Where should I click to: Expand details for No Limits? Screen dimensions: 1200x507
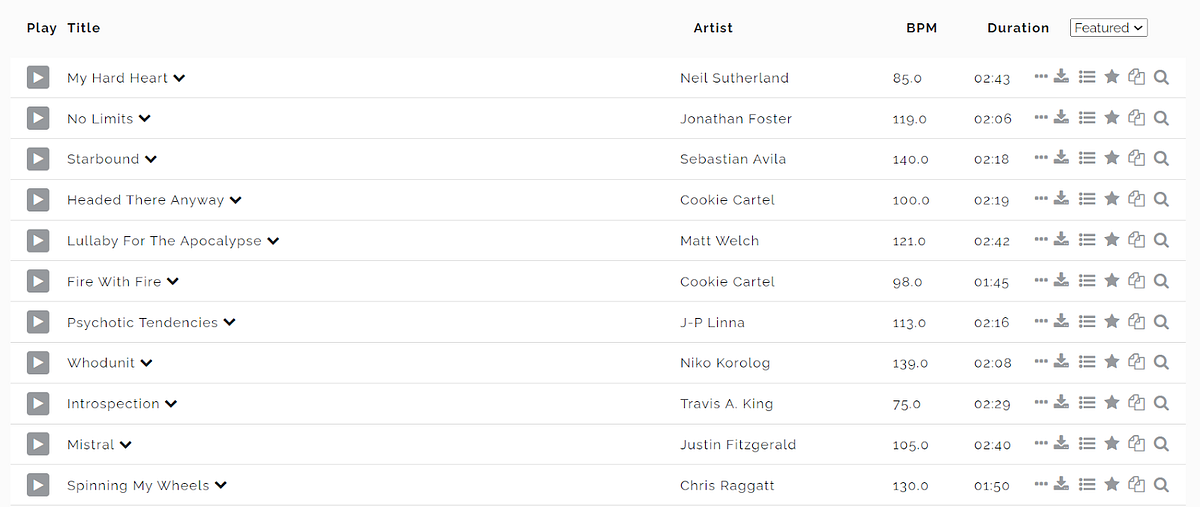click(144, 118)
